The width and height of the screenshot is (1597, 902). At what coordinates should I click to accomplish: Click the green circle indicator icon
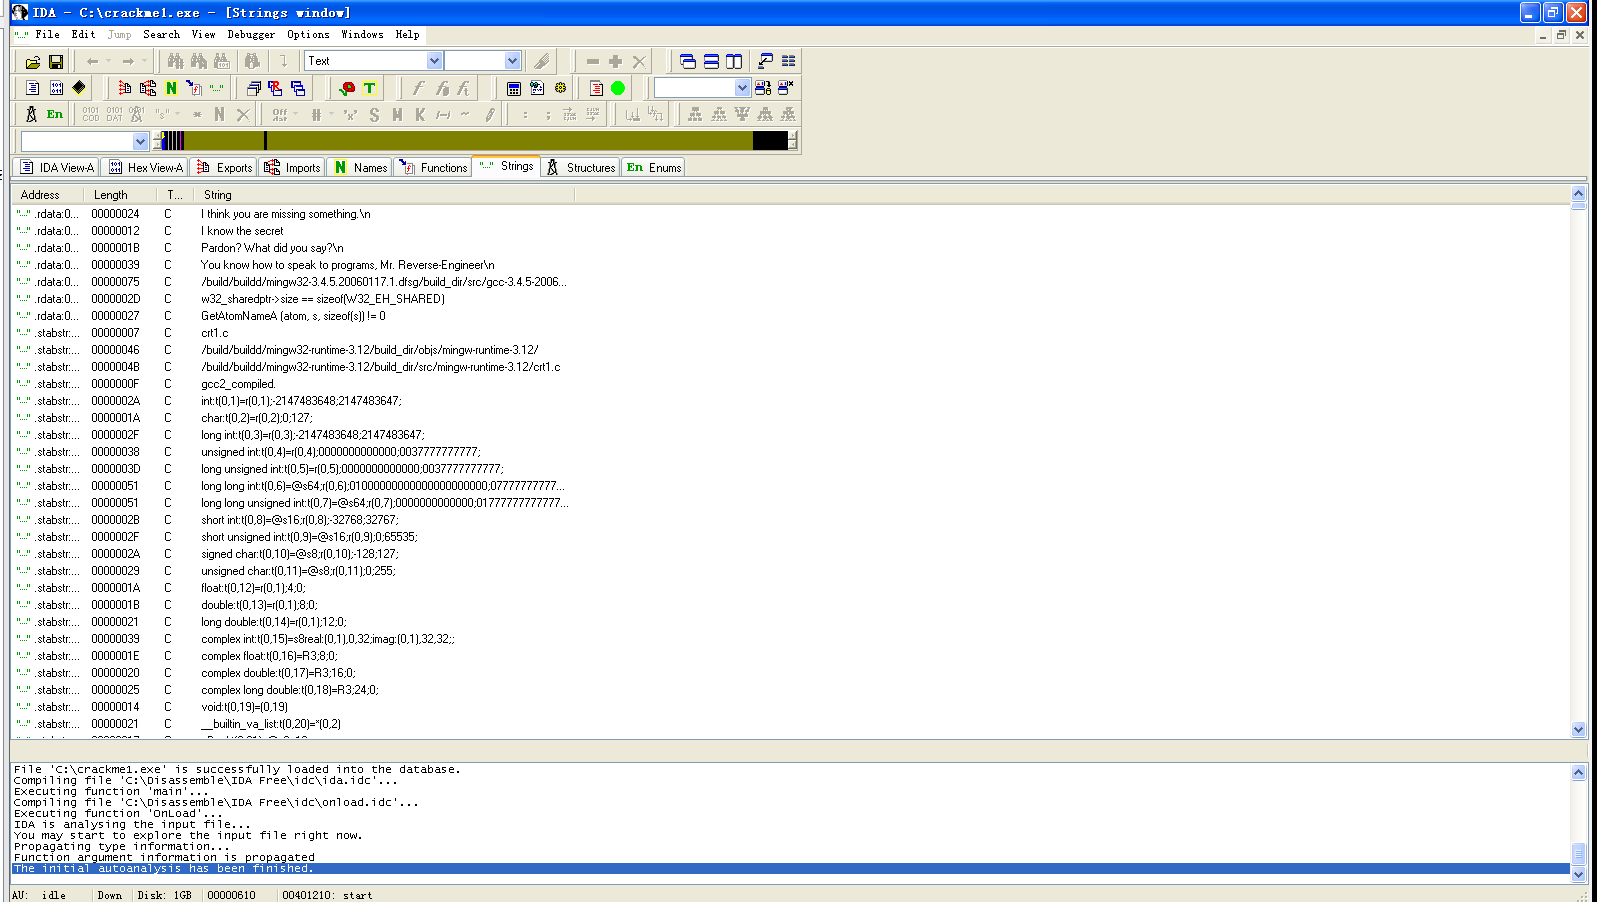[x=618, y=88]
